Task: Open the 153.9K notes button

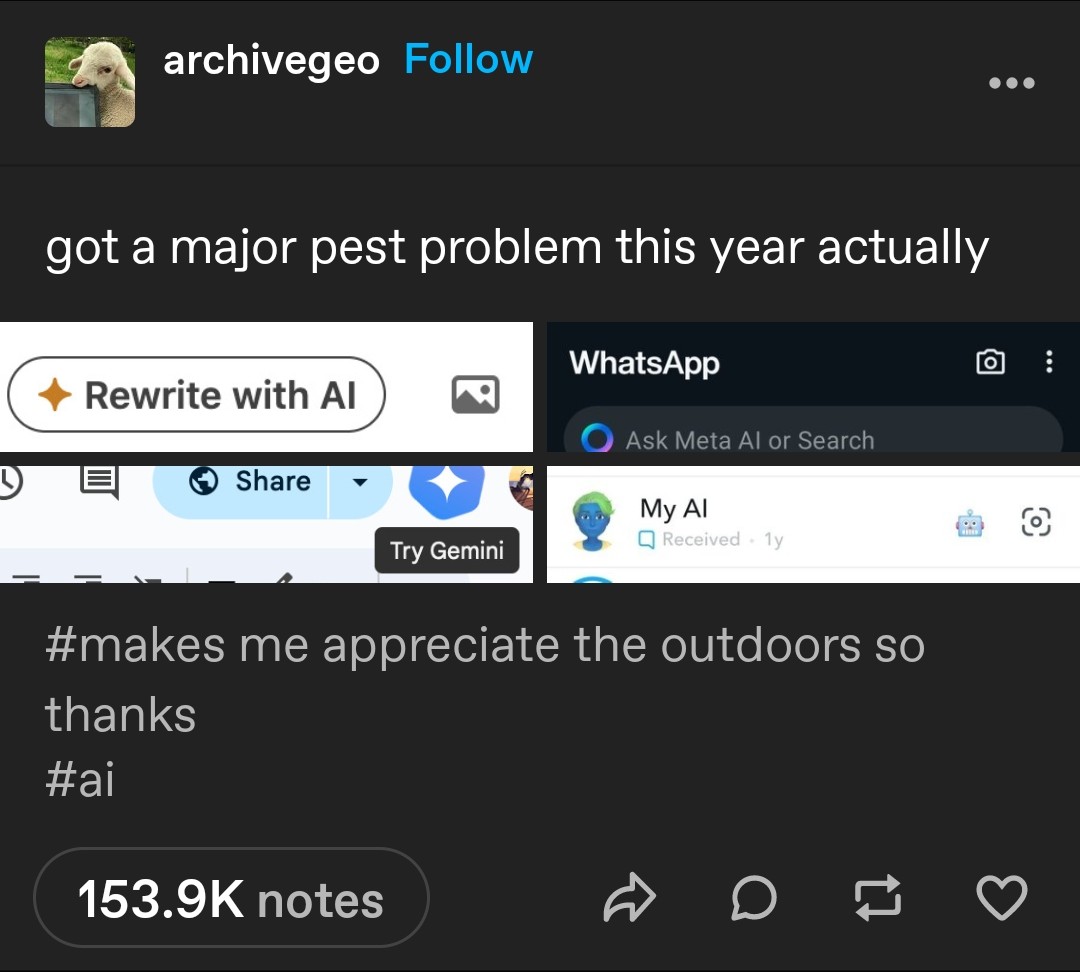Action: 231,898
